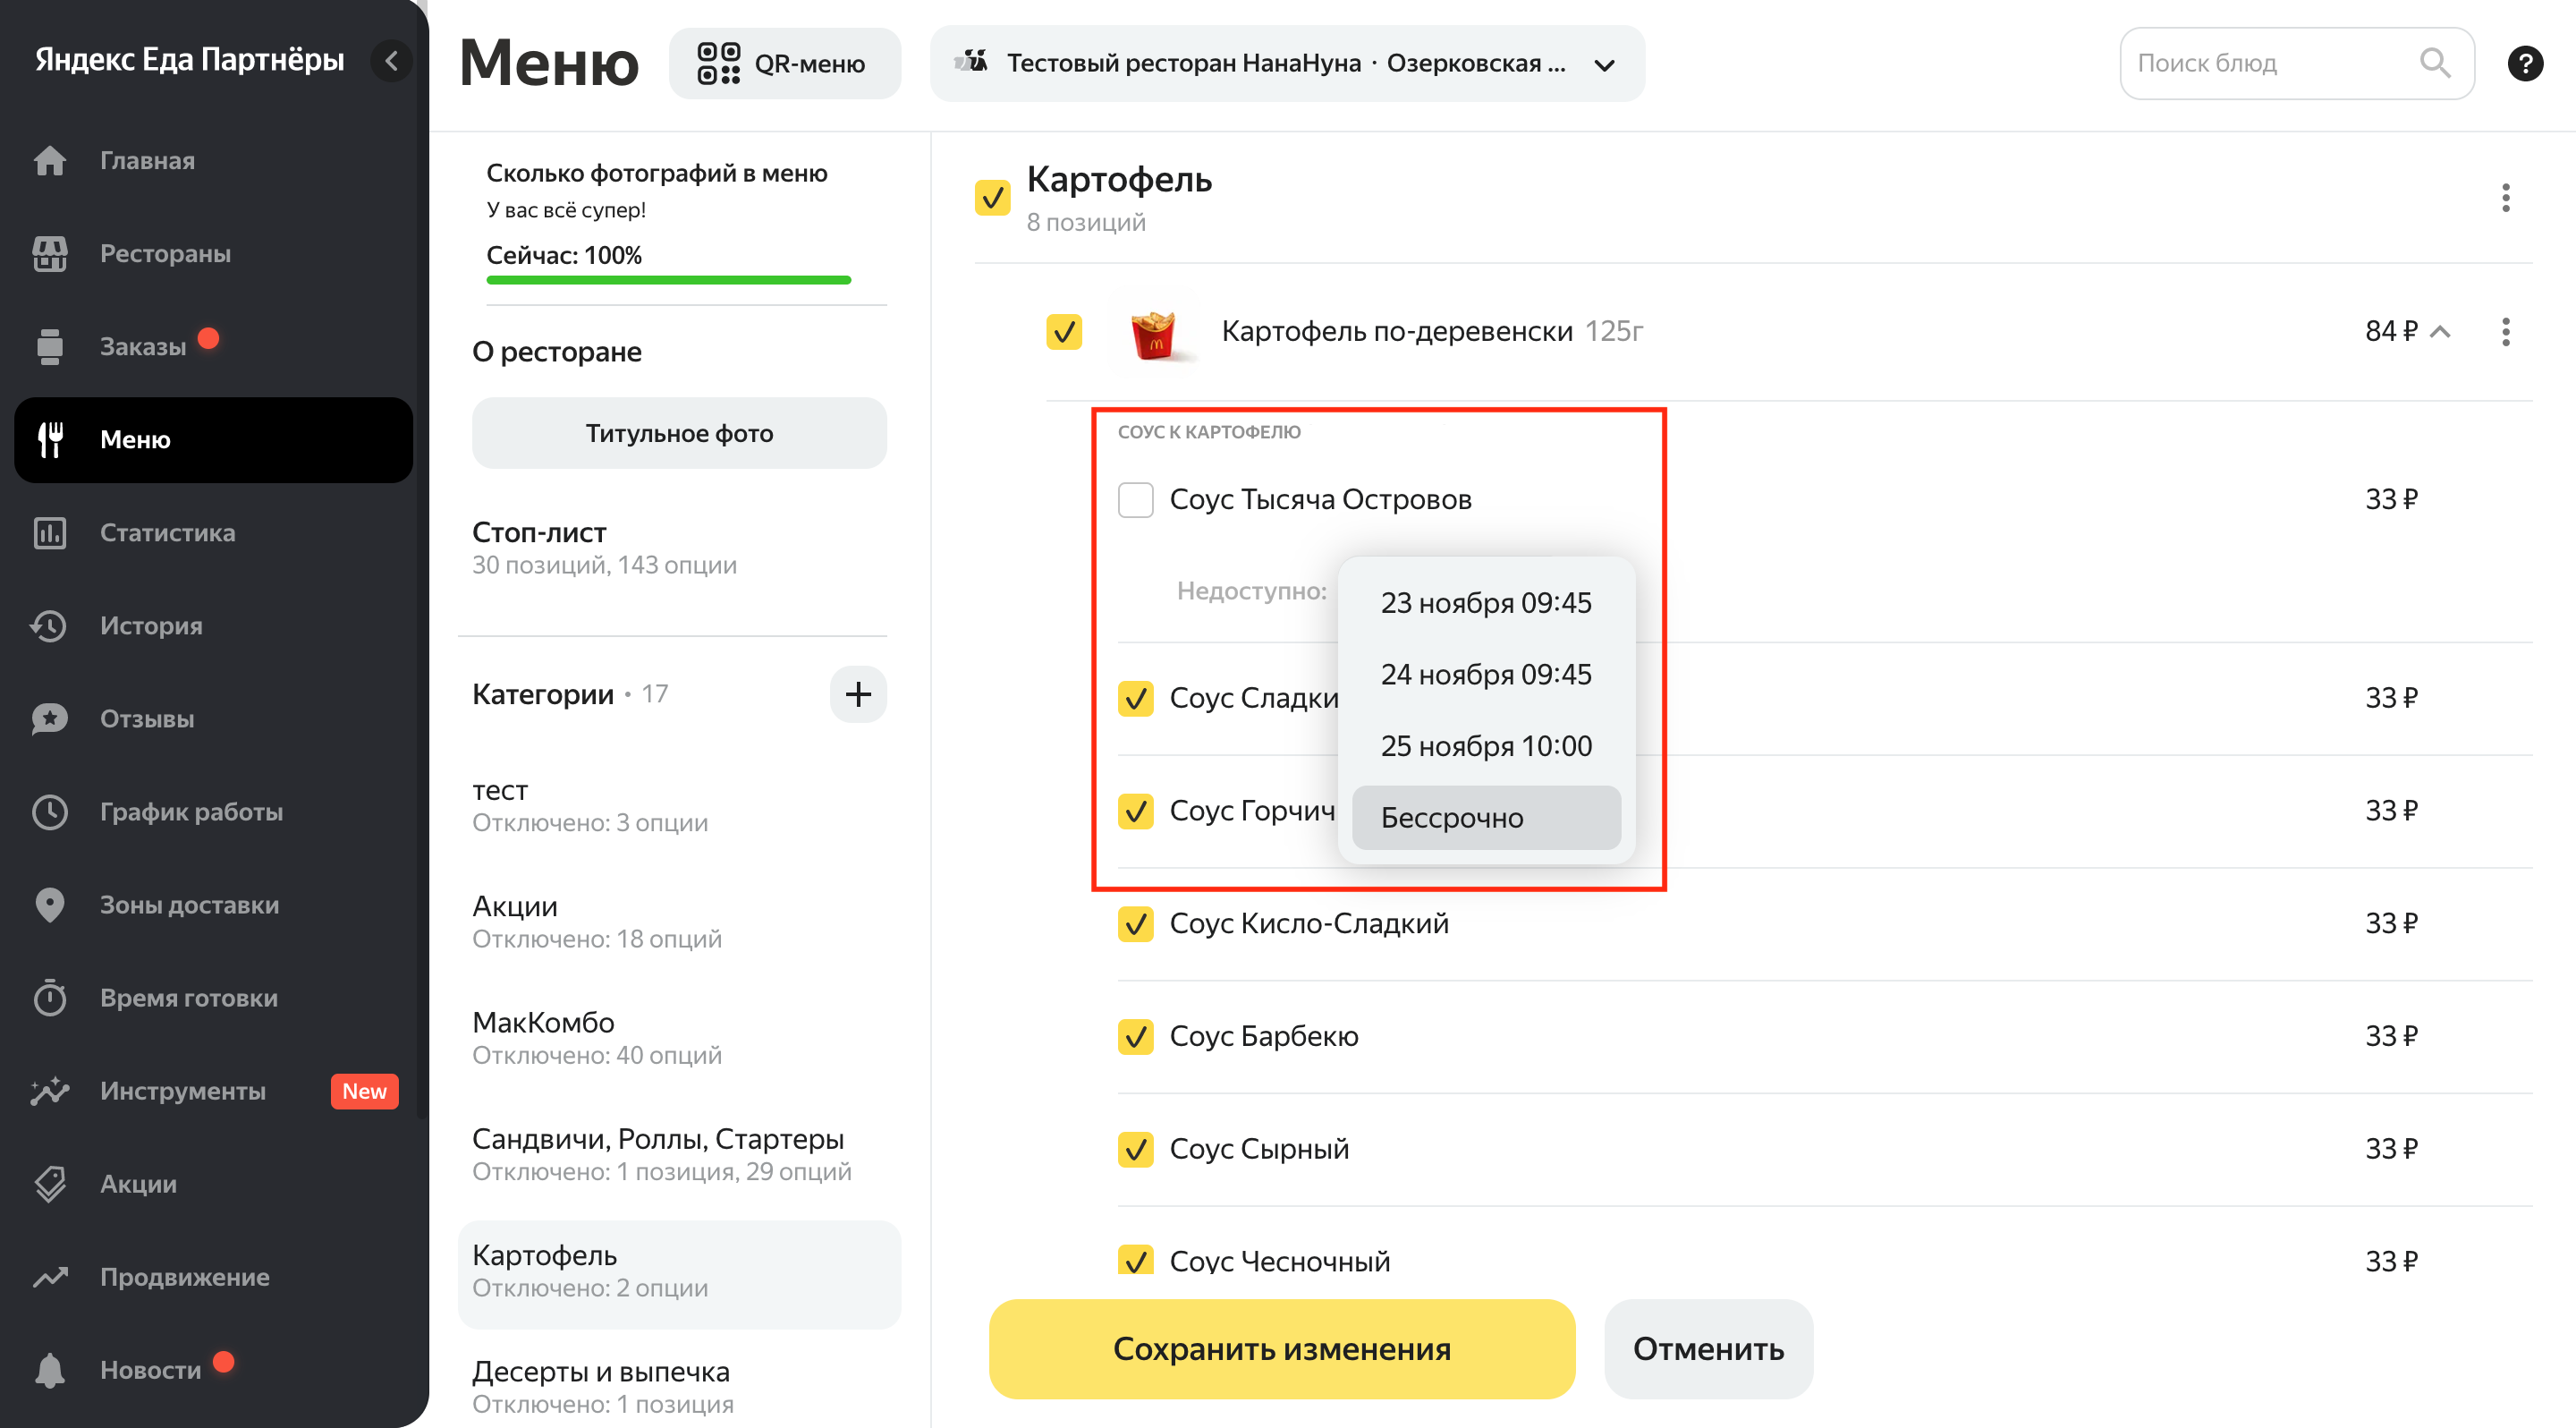Focus the Поиск блюд search field
This screenshot has width=2576, height=1428.
[x=2296, y=63]
